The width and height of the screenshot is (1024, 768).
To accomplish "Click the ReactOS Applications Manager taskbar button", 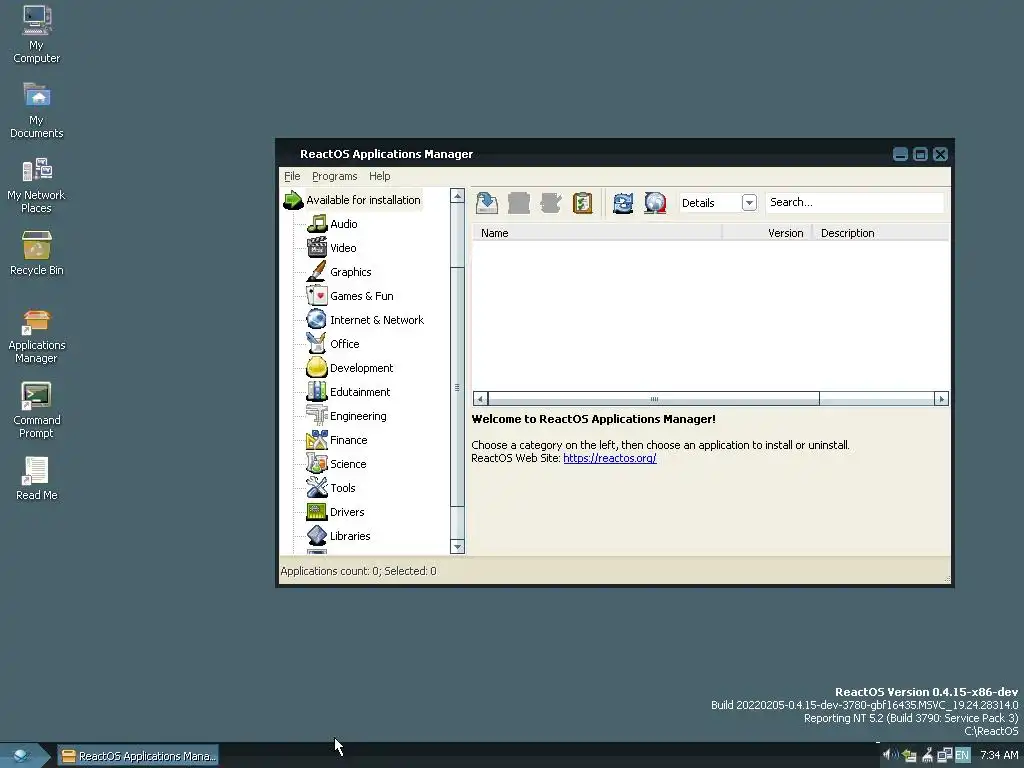I will [x=138, y=756].
